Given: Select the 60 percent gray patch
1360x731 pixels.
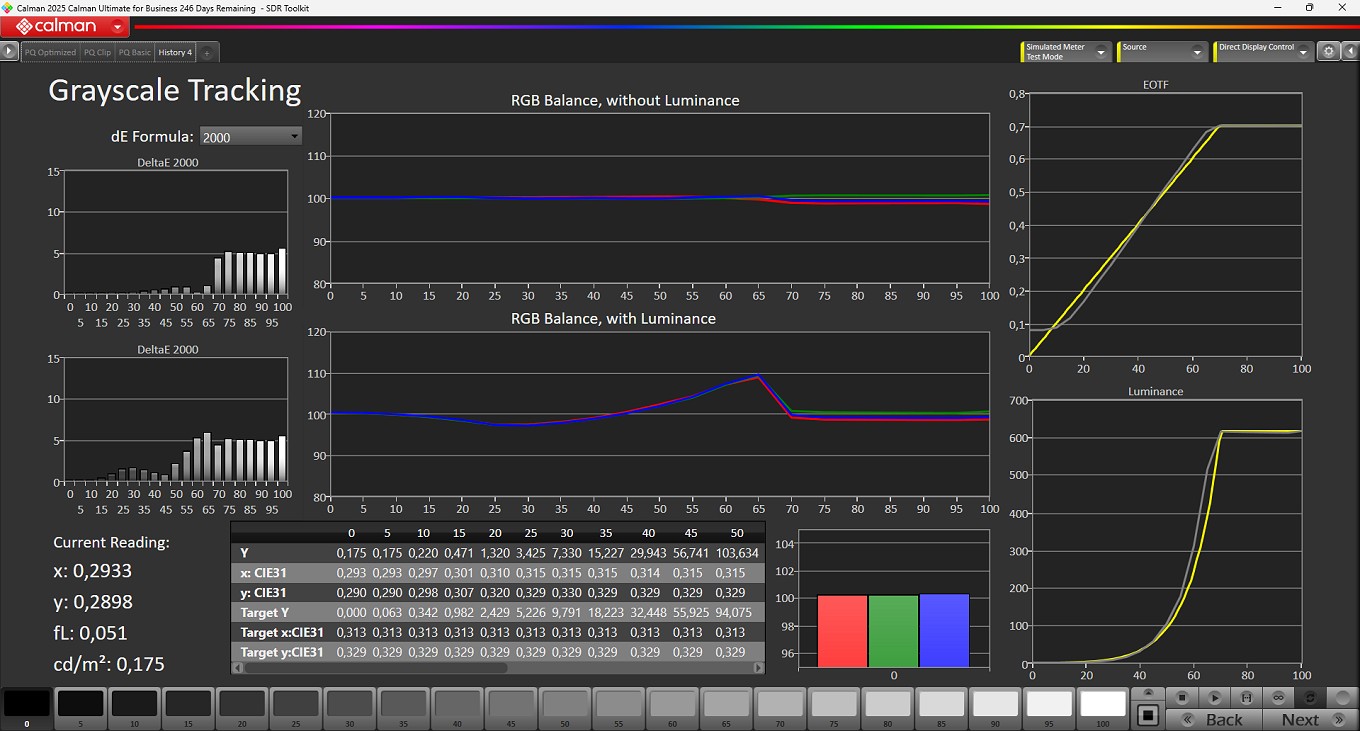Looking at the screenshot, I should pyautogui.click(x=673, y=706).
